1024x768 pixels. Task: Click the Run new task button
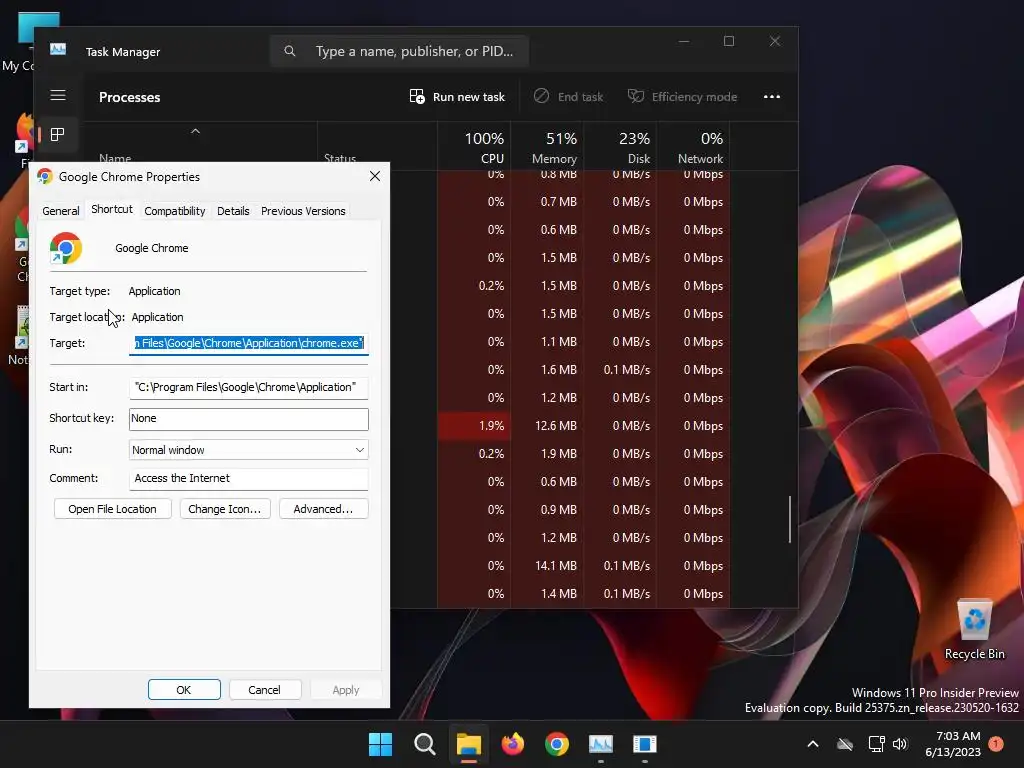tap(457, 97)
